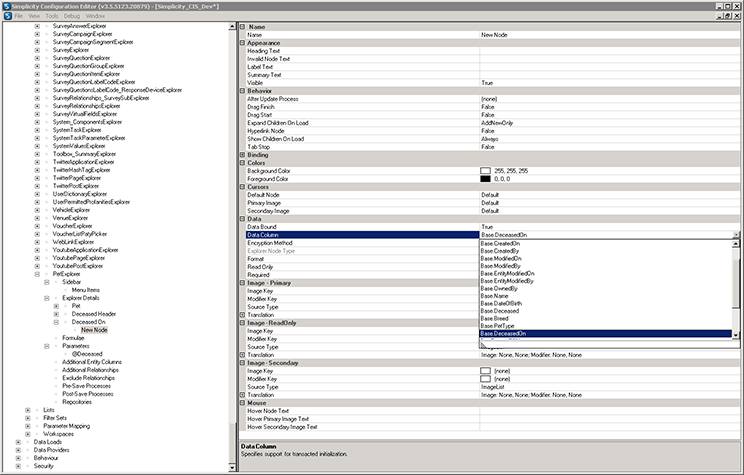Image resolution: width=744 pixels, height=475 pixels.
Task: Select the @Deceased parameter tree item
Action: [x=87, y=354]
